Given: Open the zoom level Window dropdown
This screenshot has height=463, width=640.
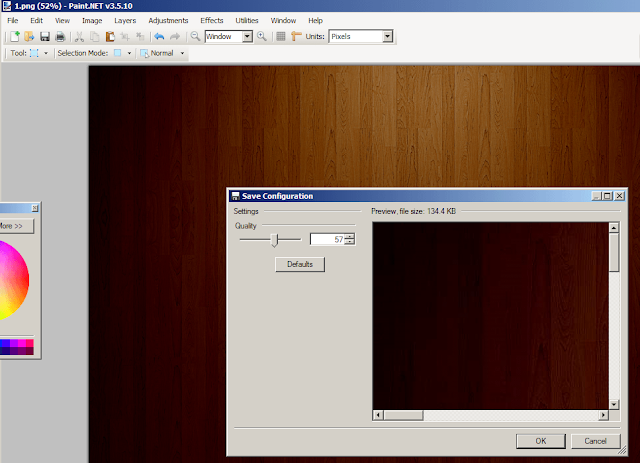Looking at the screenshot, I should pyautogui.click(x=247, y=36).
